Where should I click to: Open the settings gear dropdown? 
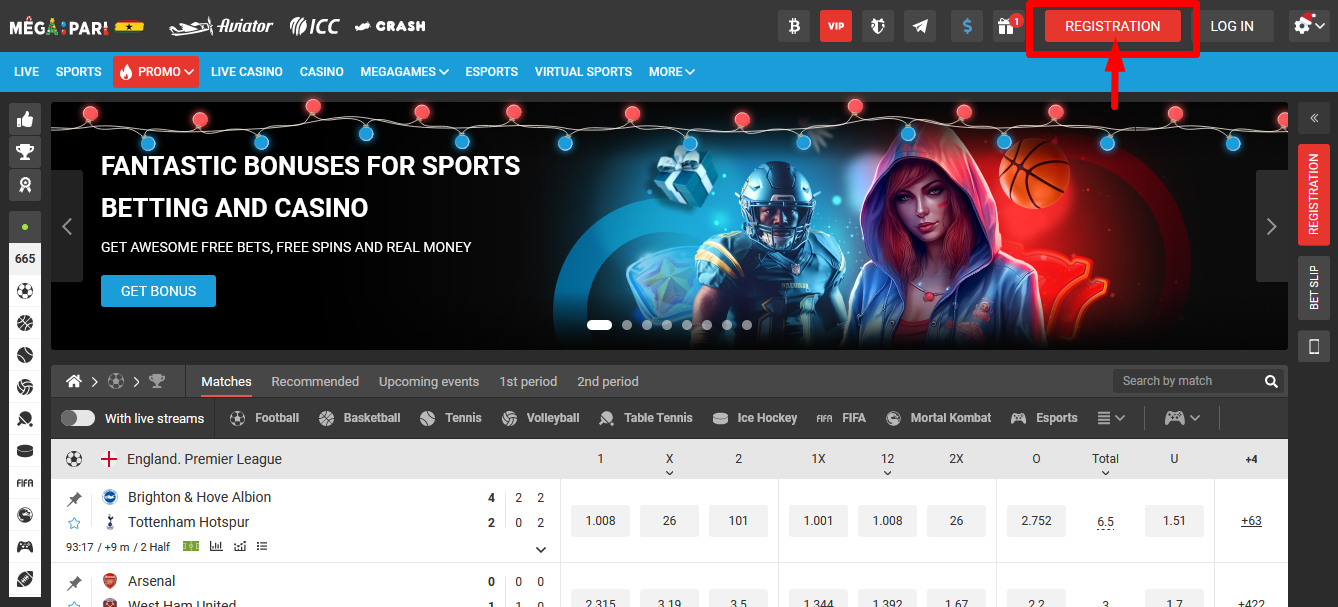coord(1309,26)
